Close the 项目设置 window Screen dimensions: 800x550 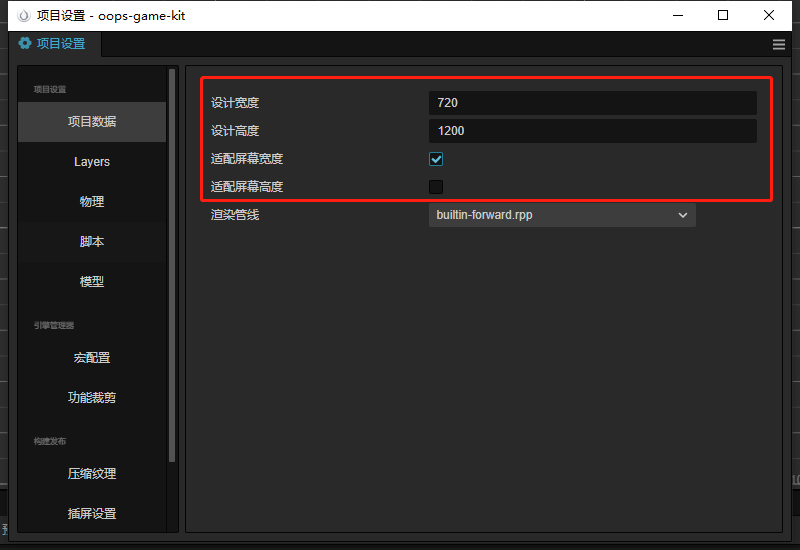(x=769, y=15)
